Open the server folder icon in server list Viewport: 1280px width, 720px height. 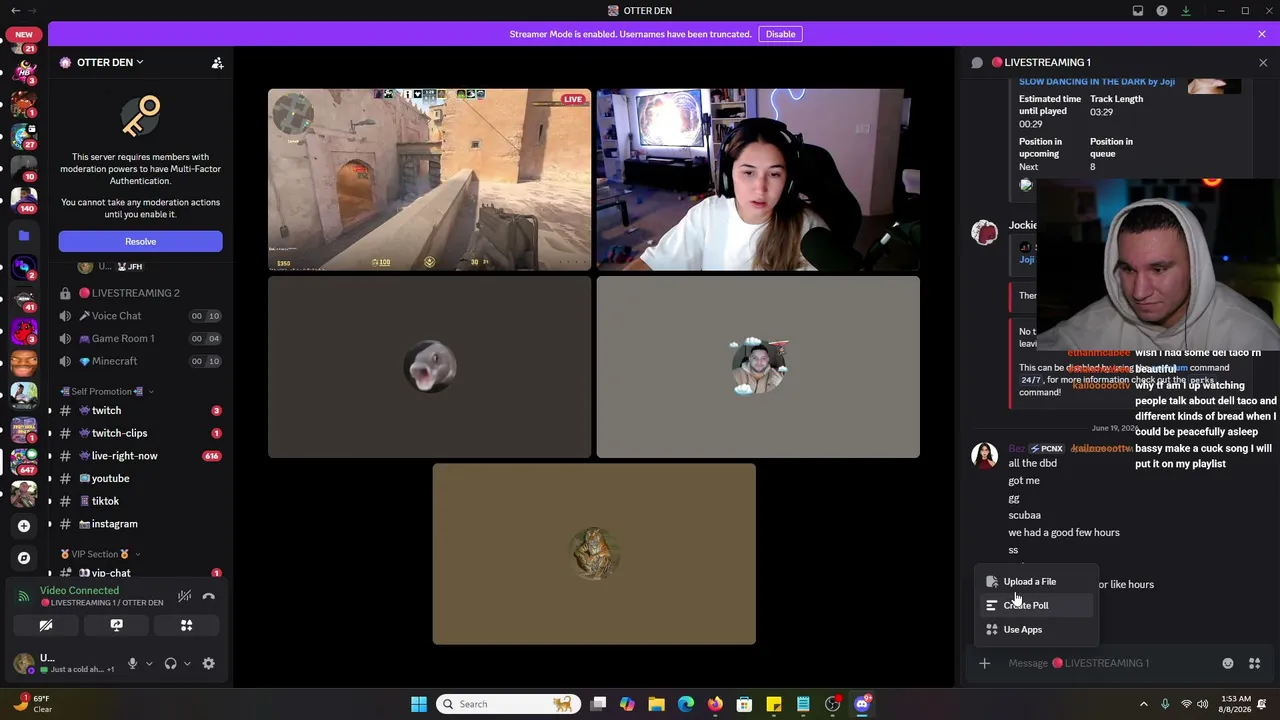24,236
